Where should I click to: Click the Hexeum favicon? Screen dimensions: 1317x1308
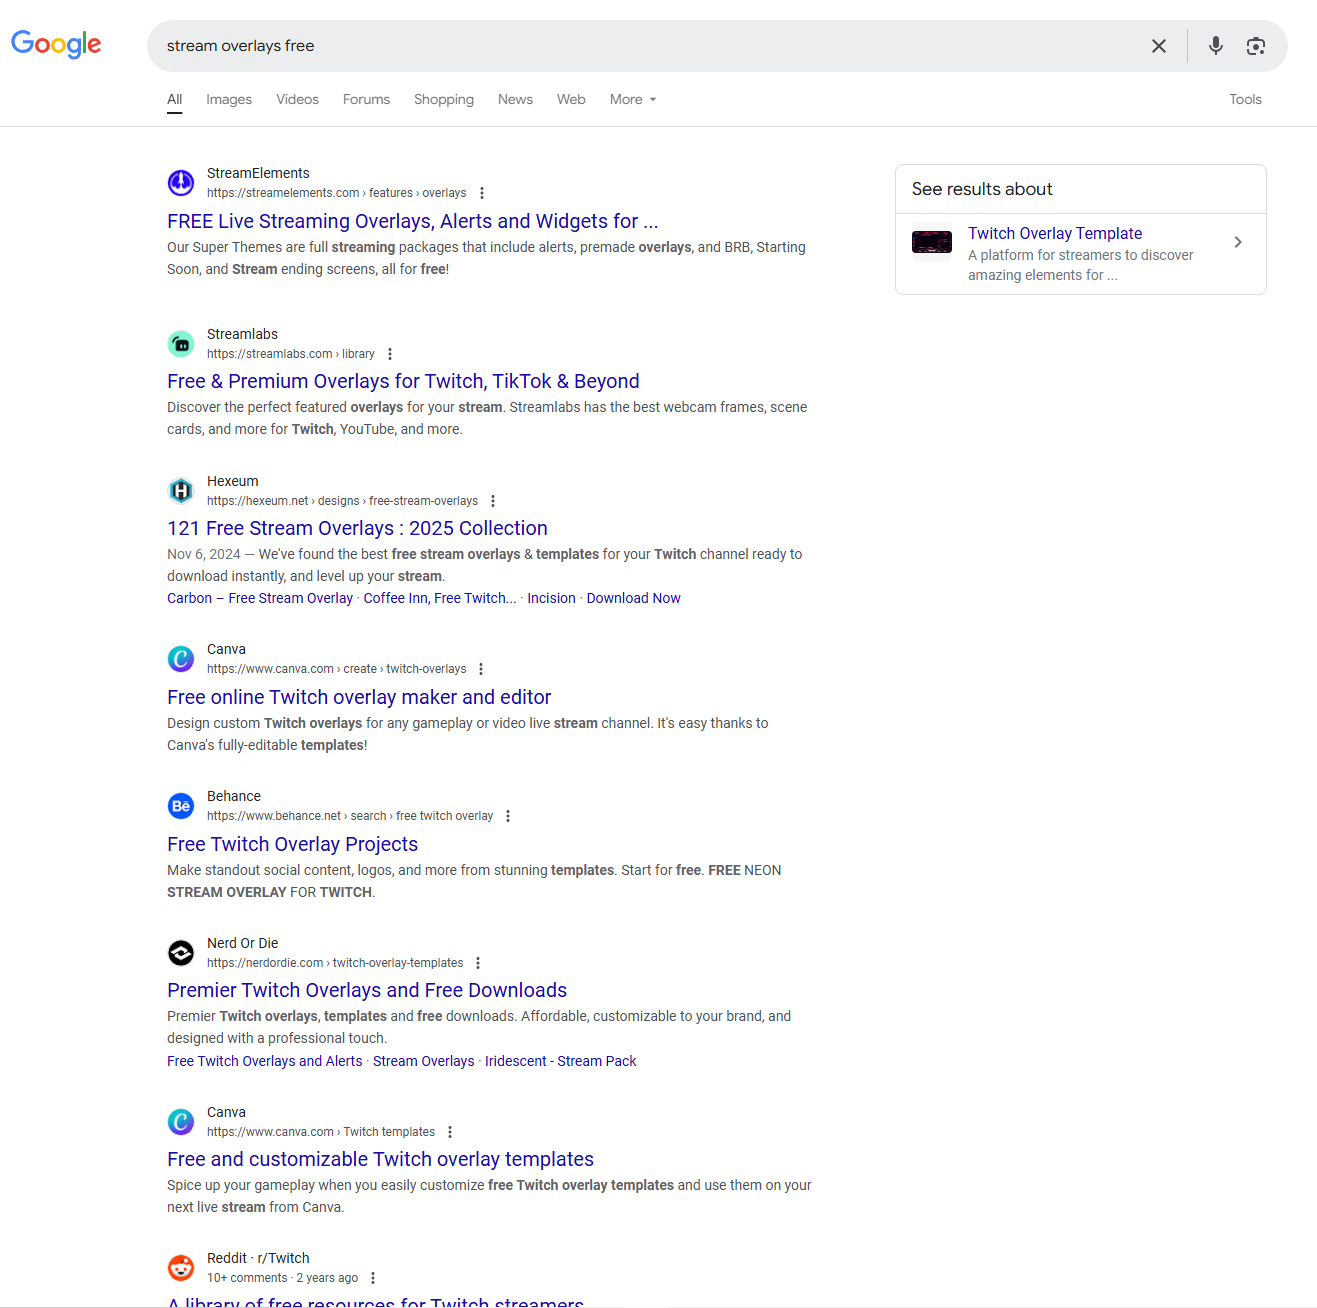point(181,491)
